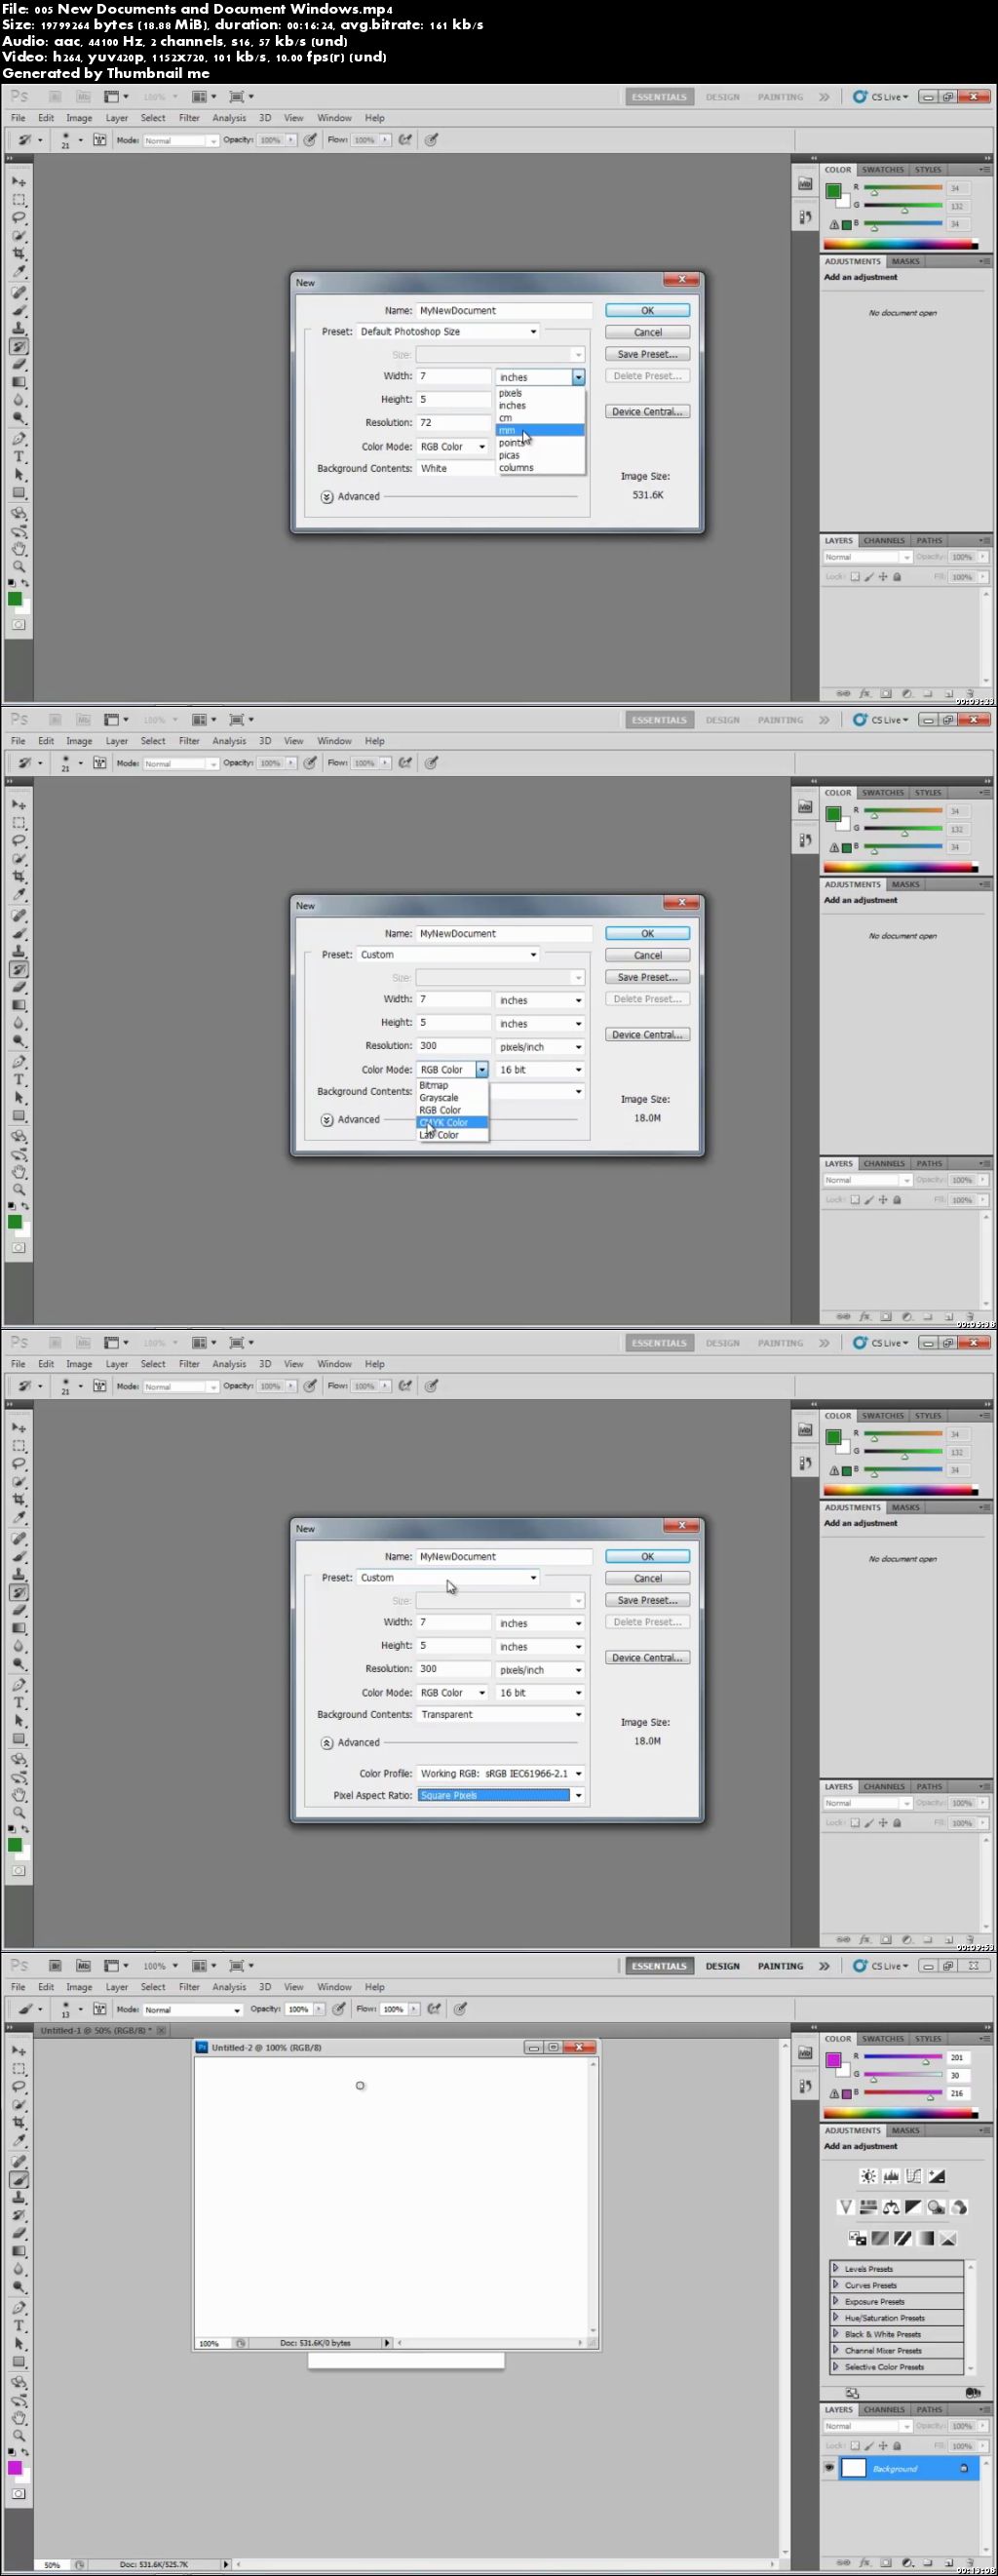Hide the Background layer with eye icon

click(x=829, y=2468)
